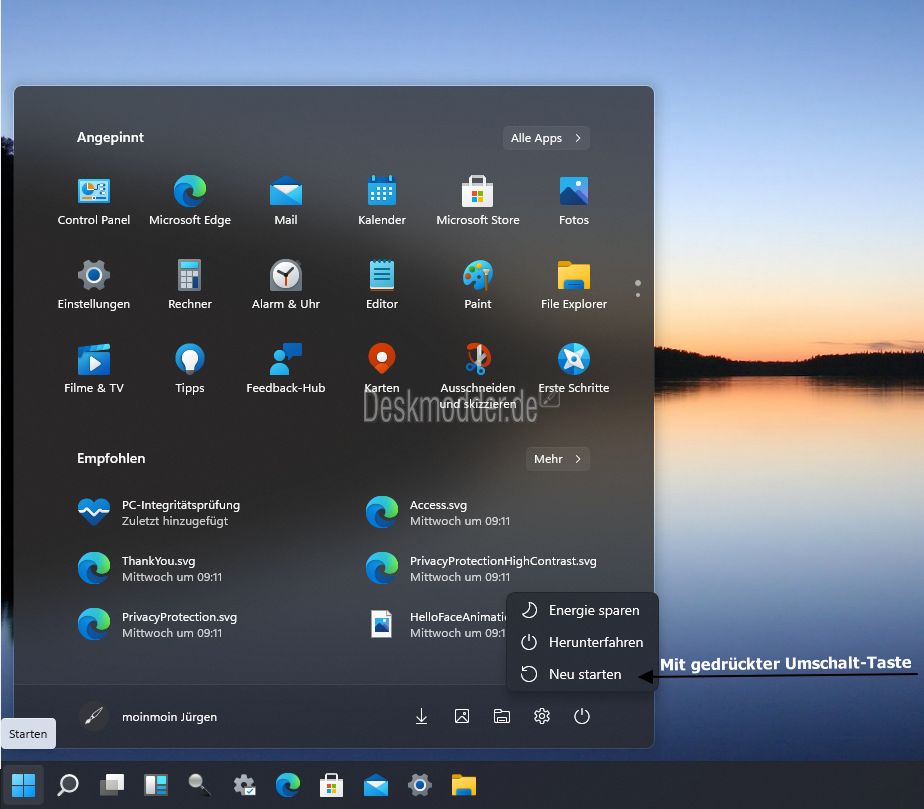Open the Alarm & Uhr app

point(286,284)
